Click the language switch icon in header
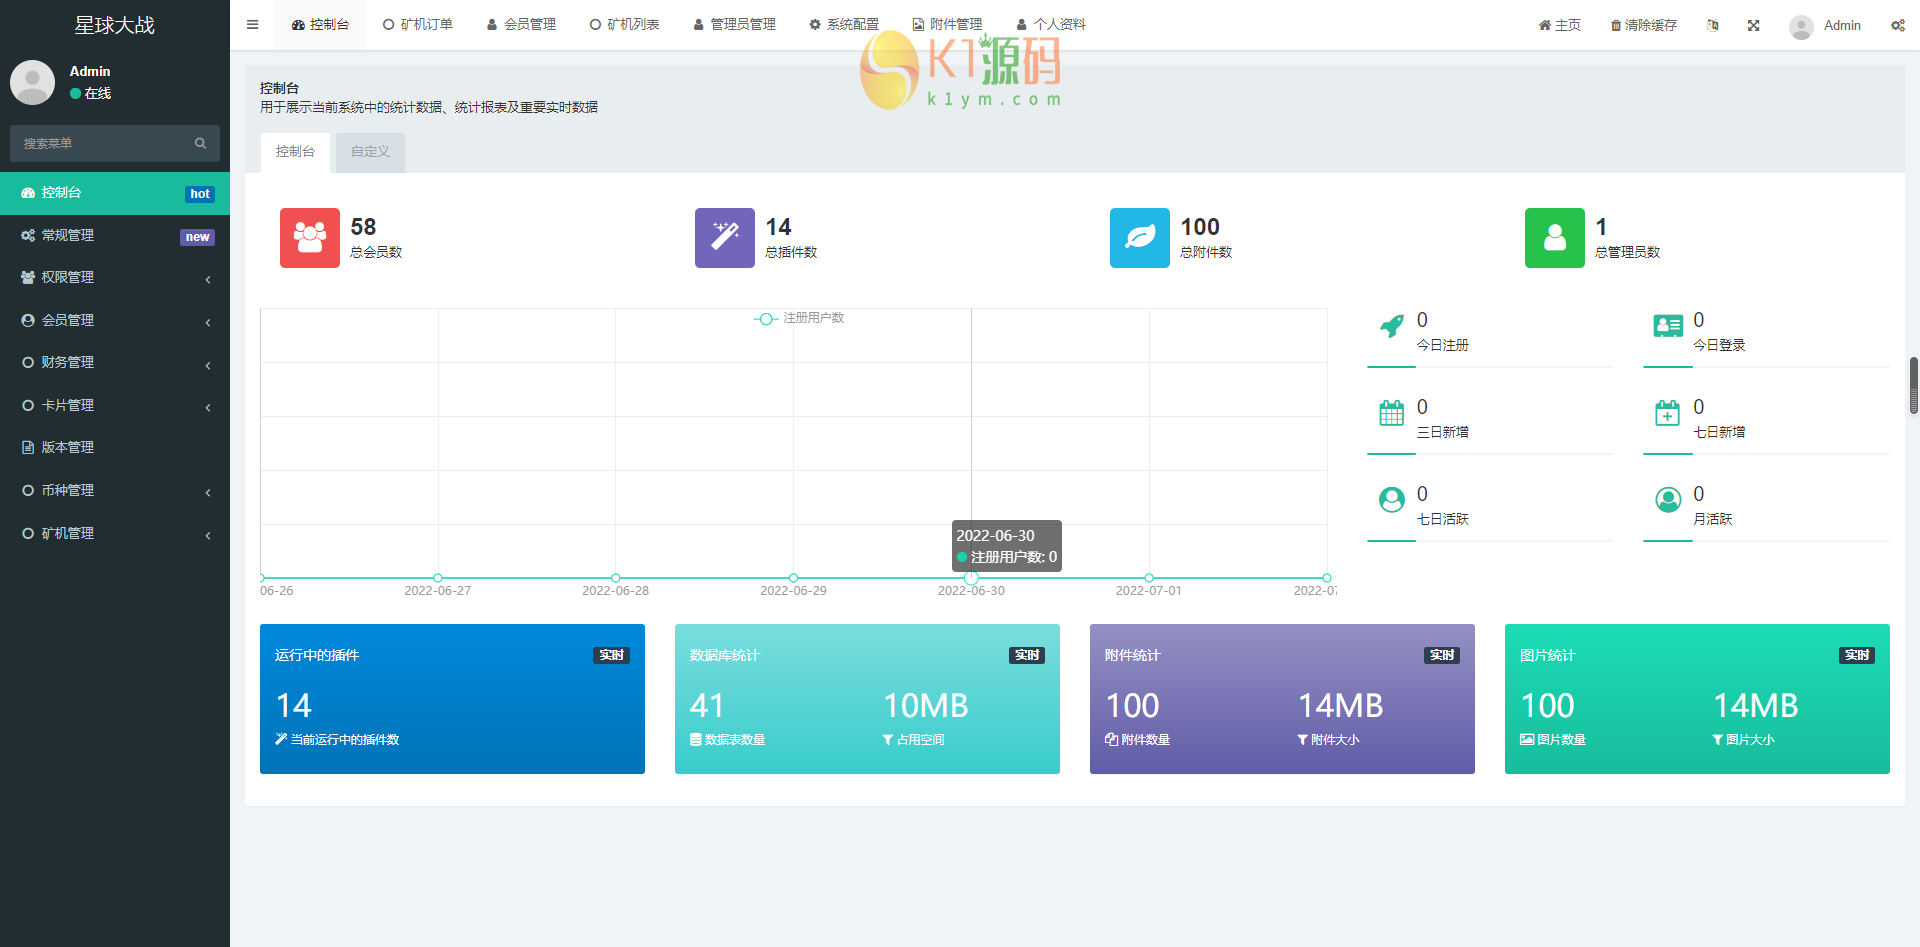 pyautogui.click(x=1713, y=25)
